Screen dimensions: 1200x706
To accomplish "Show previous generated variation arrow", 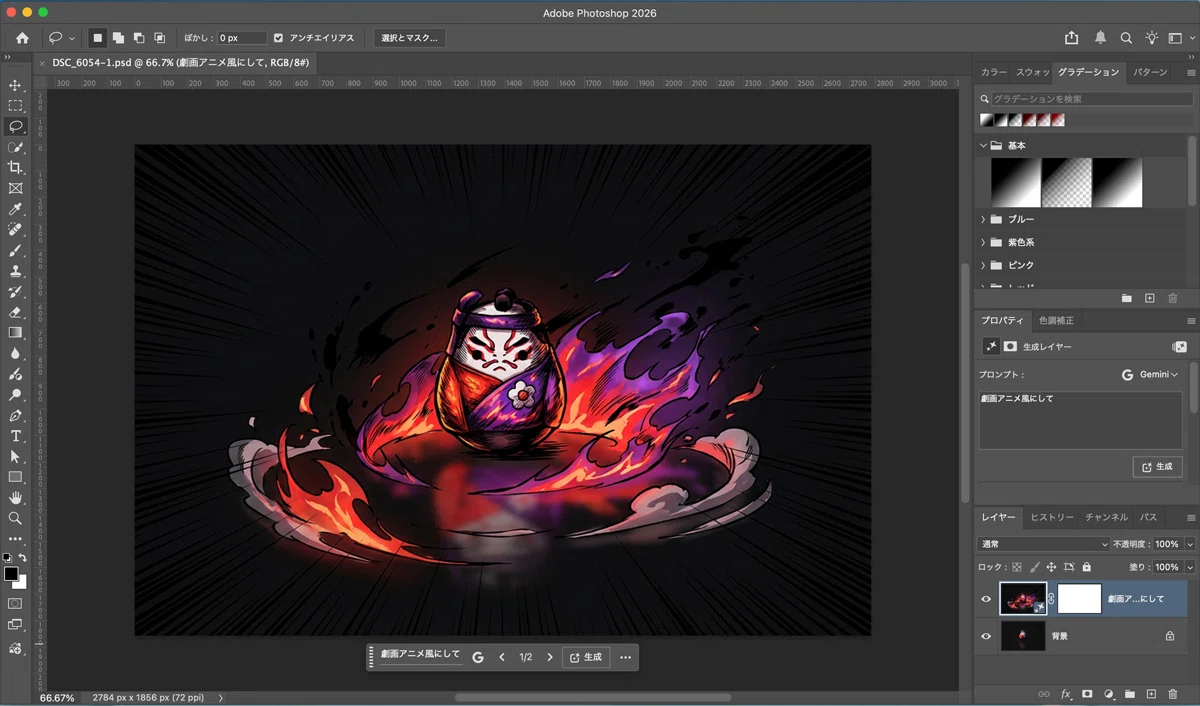I will tap(501, 657).
